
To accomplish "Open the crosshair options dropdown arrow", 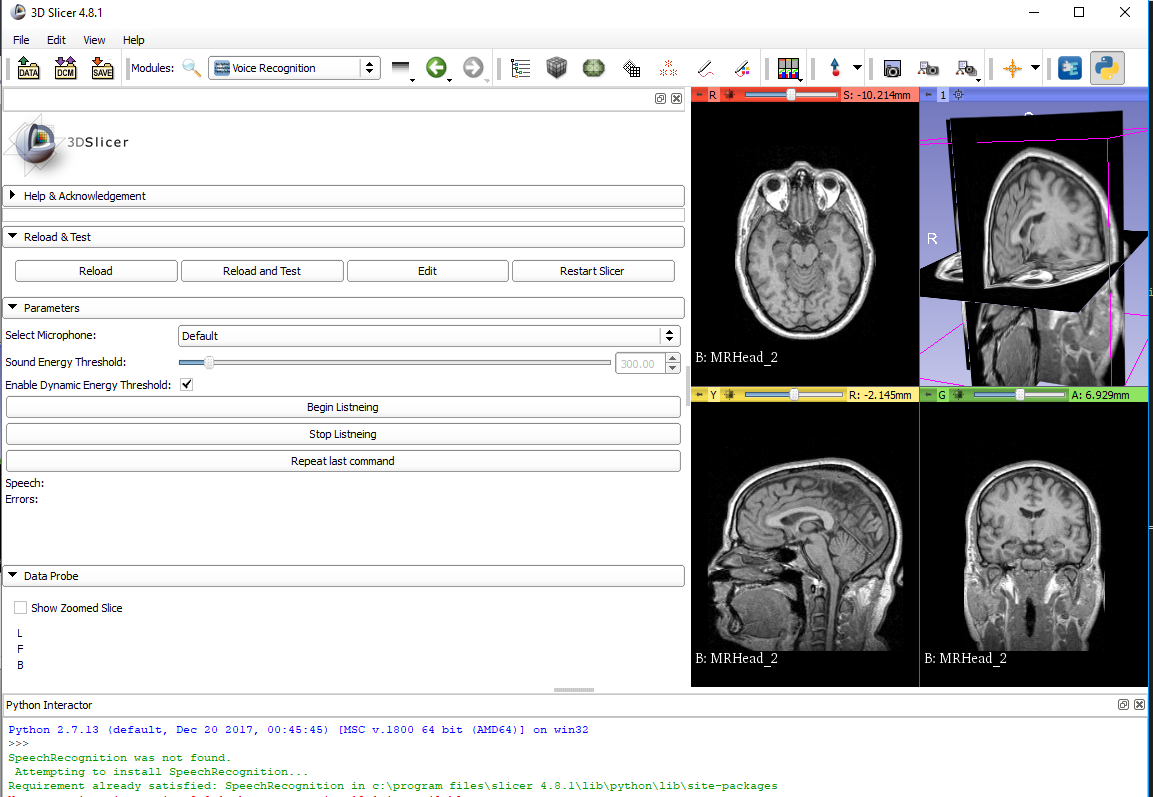I will click(x=1035, y=68).
